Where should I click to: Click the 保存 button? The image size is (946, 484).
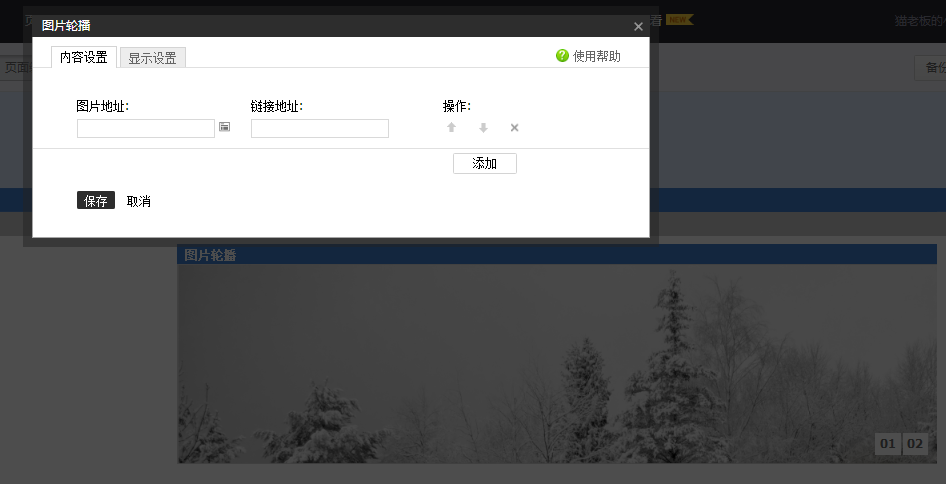tap(96, 201)
